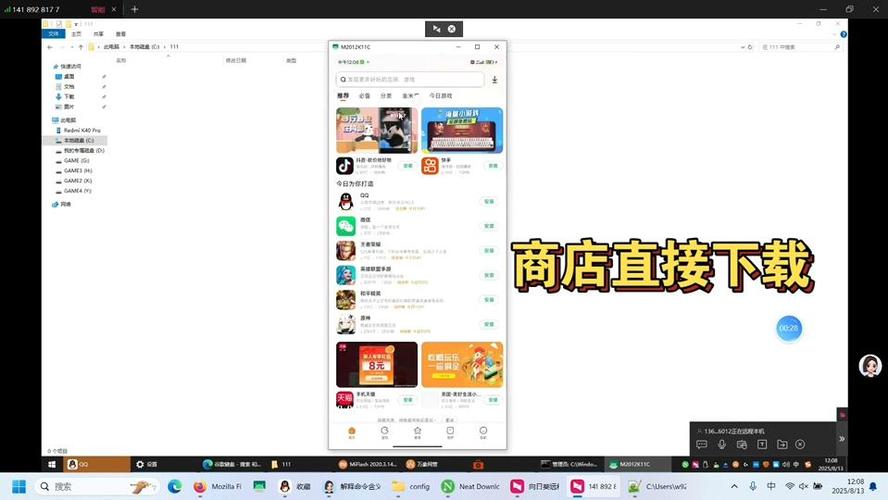Open the downloads arrow icon beside search
This screenshot has height=500, width=888.
(494, 80)
